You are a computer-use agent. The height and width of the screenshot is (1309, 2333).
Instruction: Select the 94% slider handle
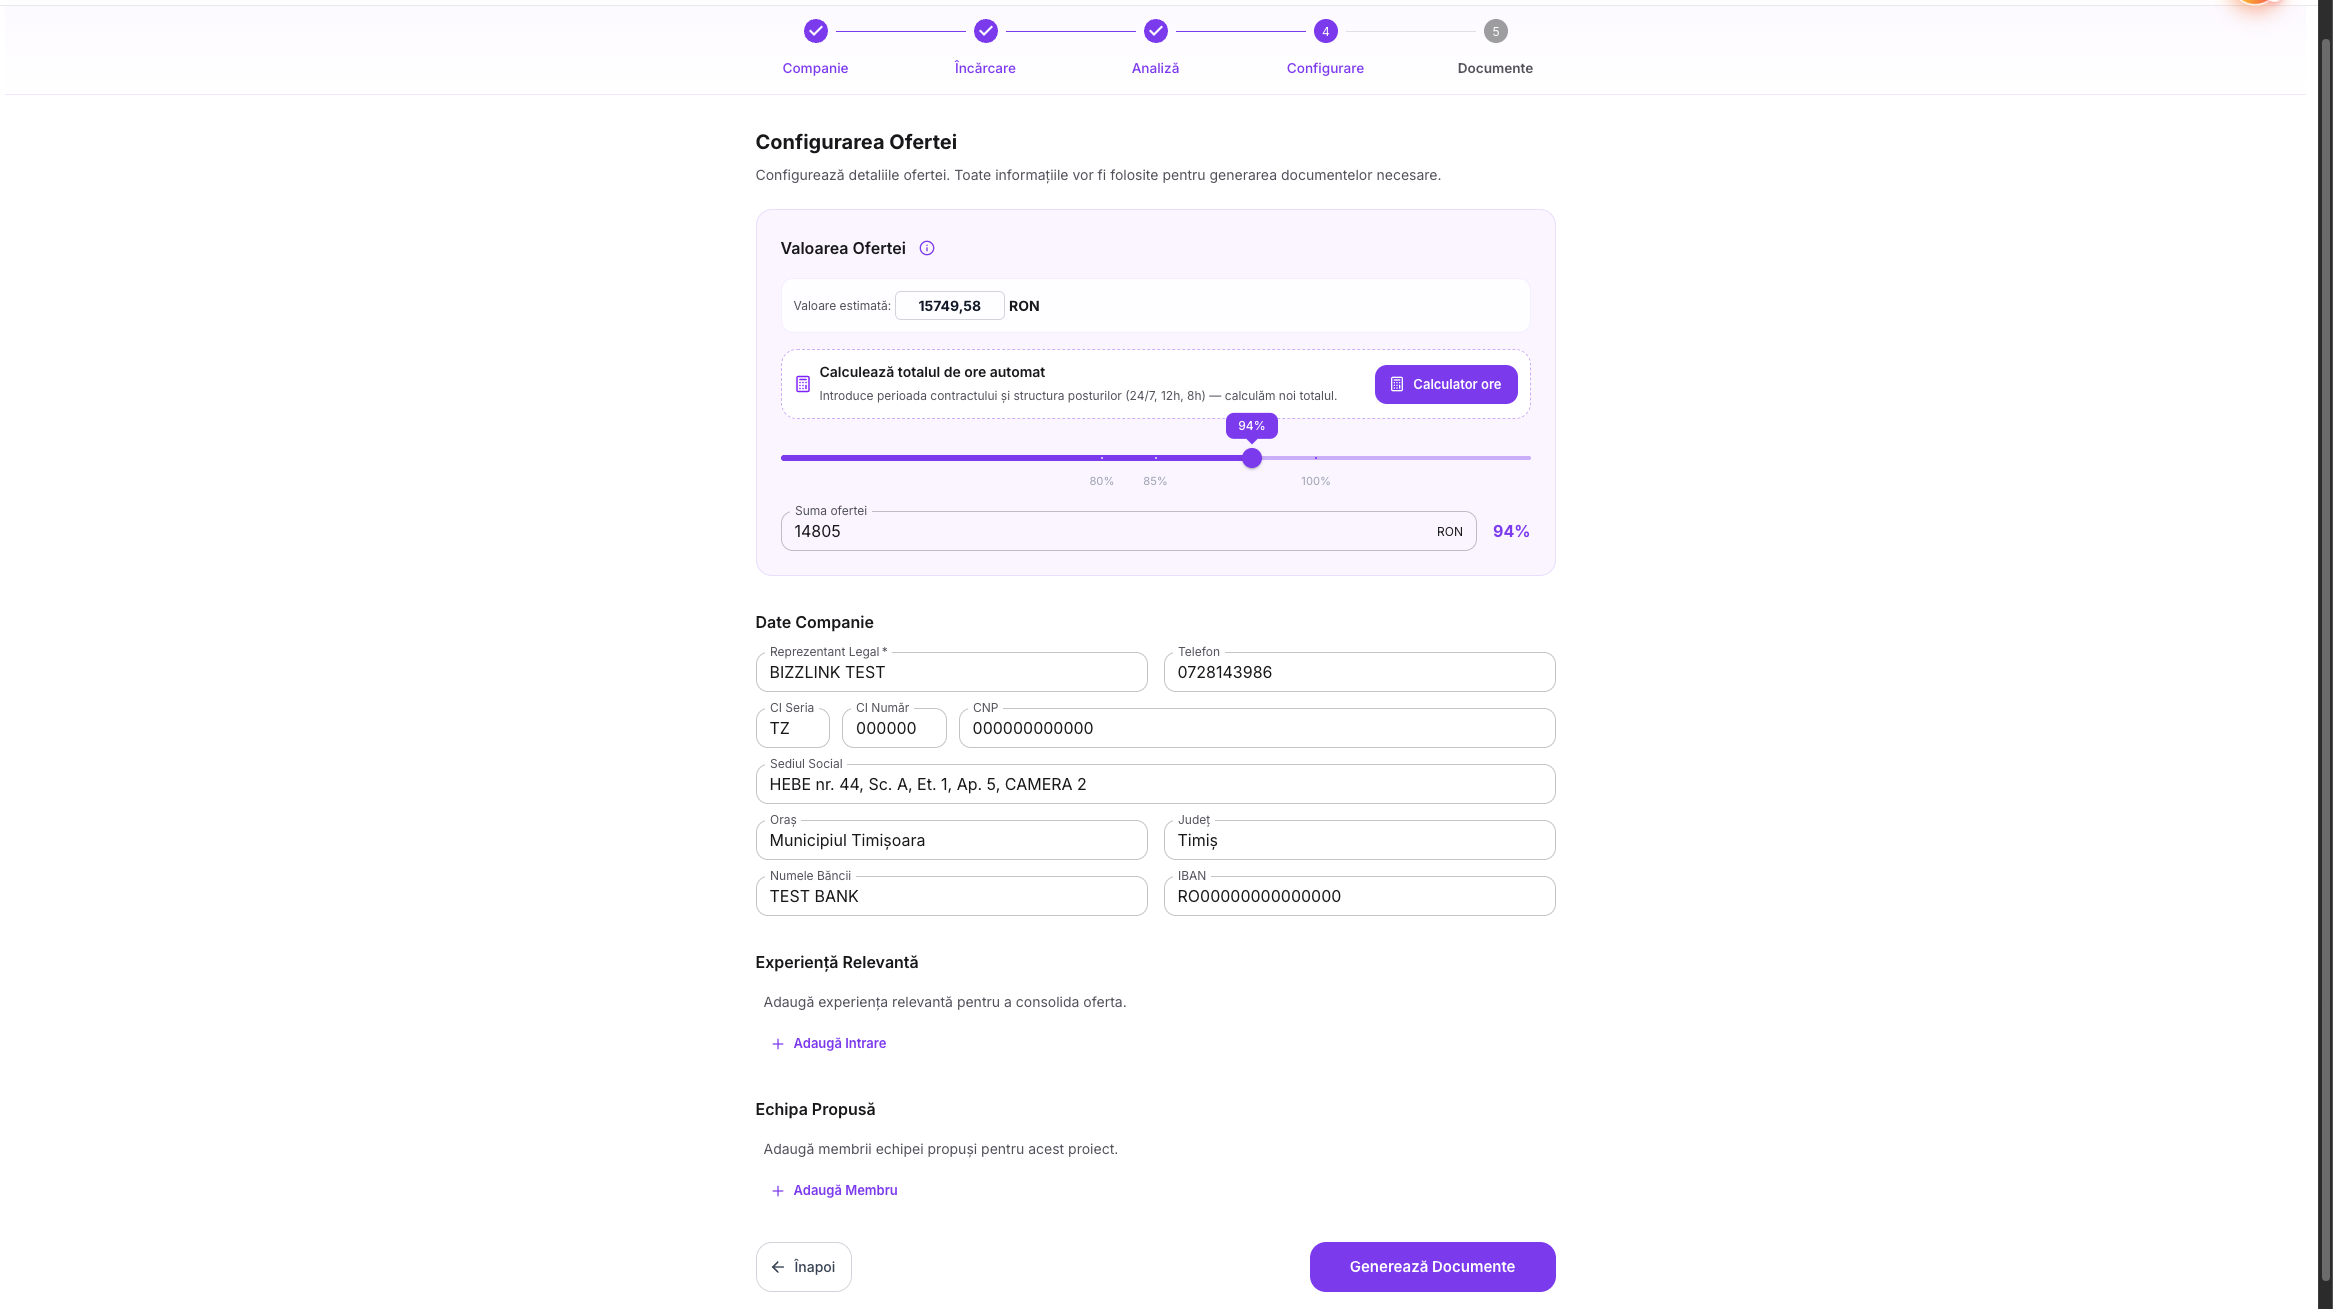tap(1252, 458)
